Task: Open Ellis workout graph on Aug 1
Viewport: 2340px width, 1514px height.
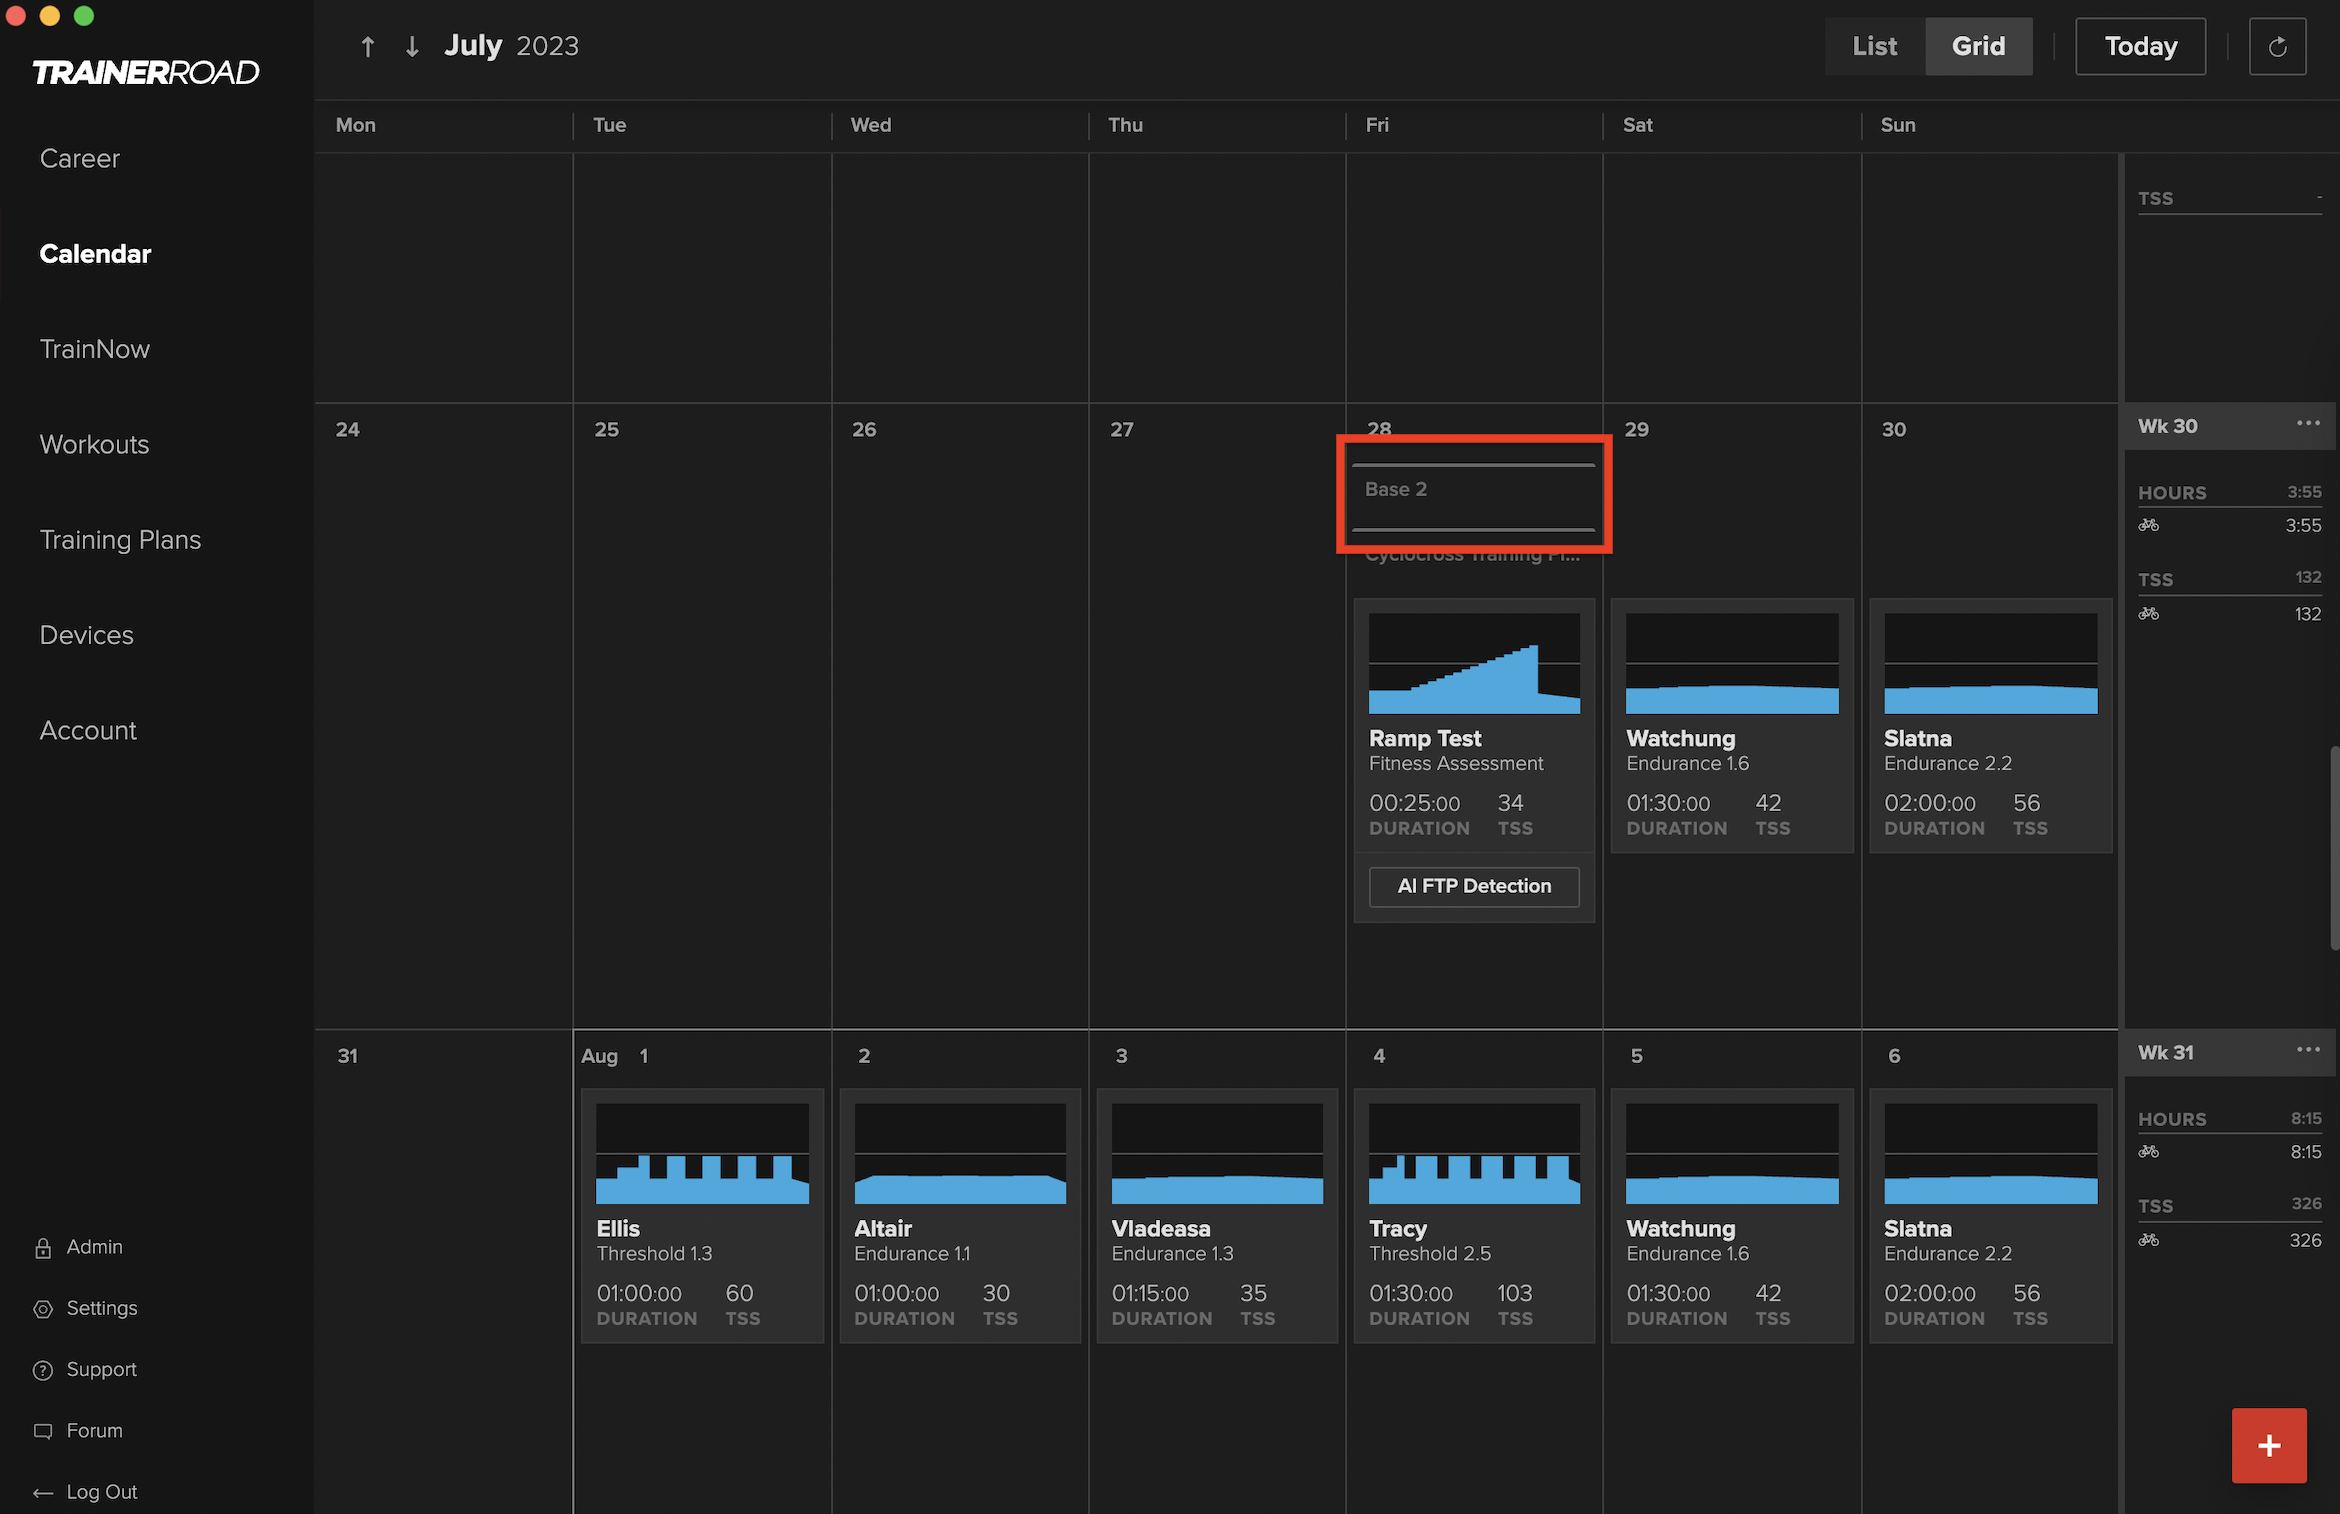Action: point(702,1153)
